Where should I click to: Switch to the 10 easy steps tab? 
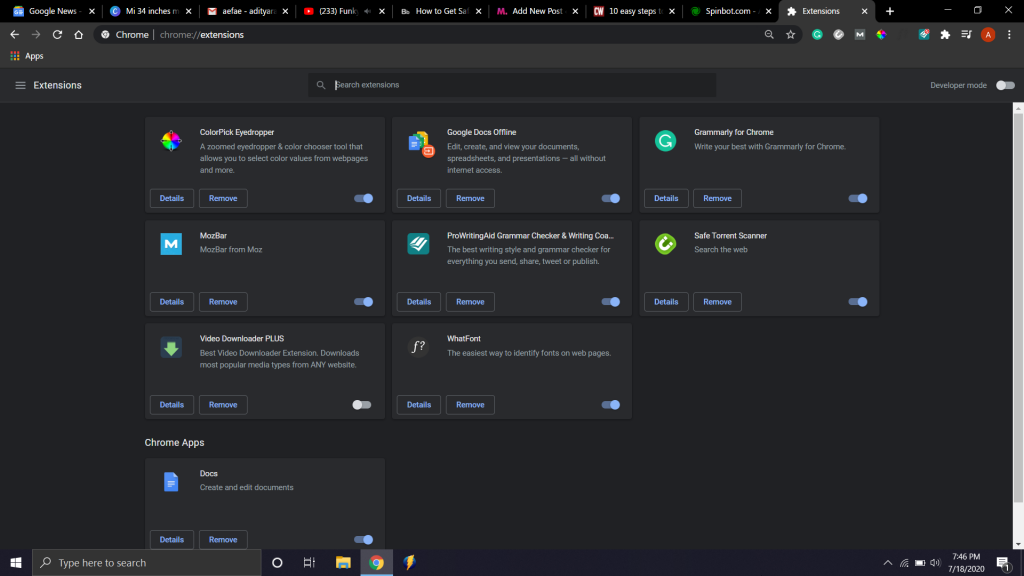(x=632, y=11)
